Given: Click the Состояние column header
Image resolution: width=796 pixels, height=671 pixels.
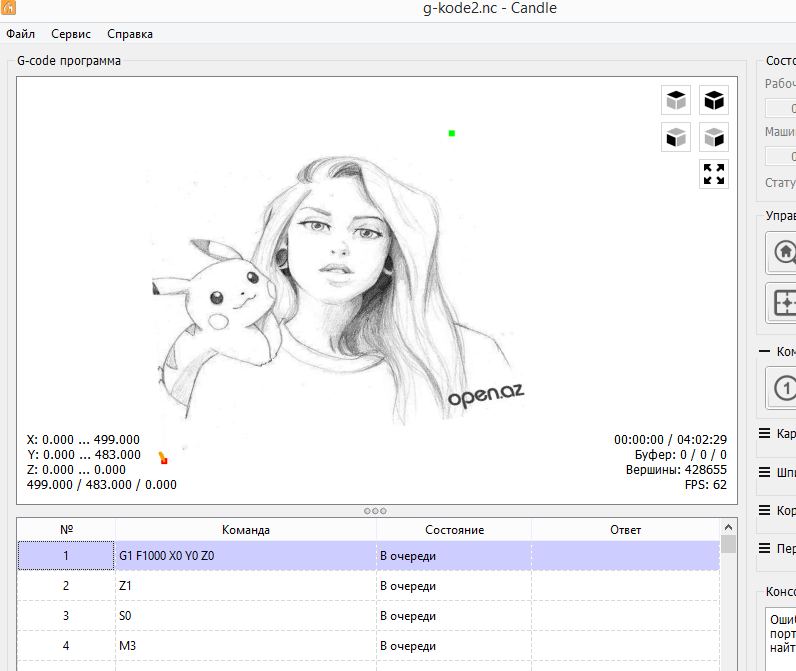Looking at the screenshot, I should (454, 529).
